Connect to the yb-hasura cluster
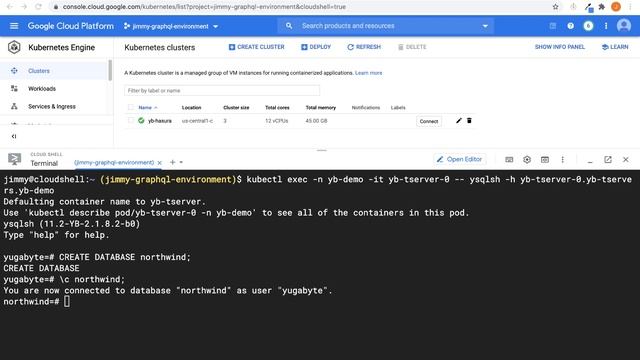This screenshot has height=360, width=640. [429, 121]
